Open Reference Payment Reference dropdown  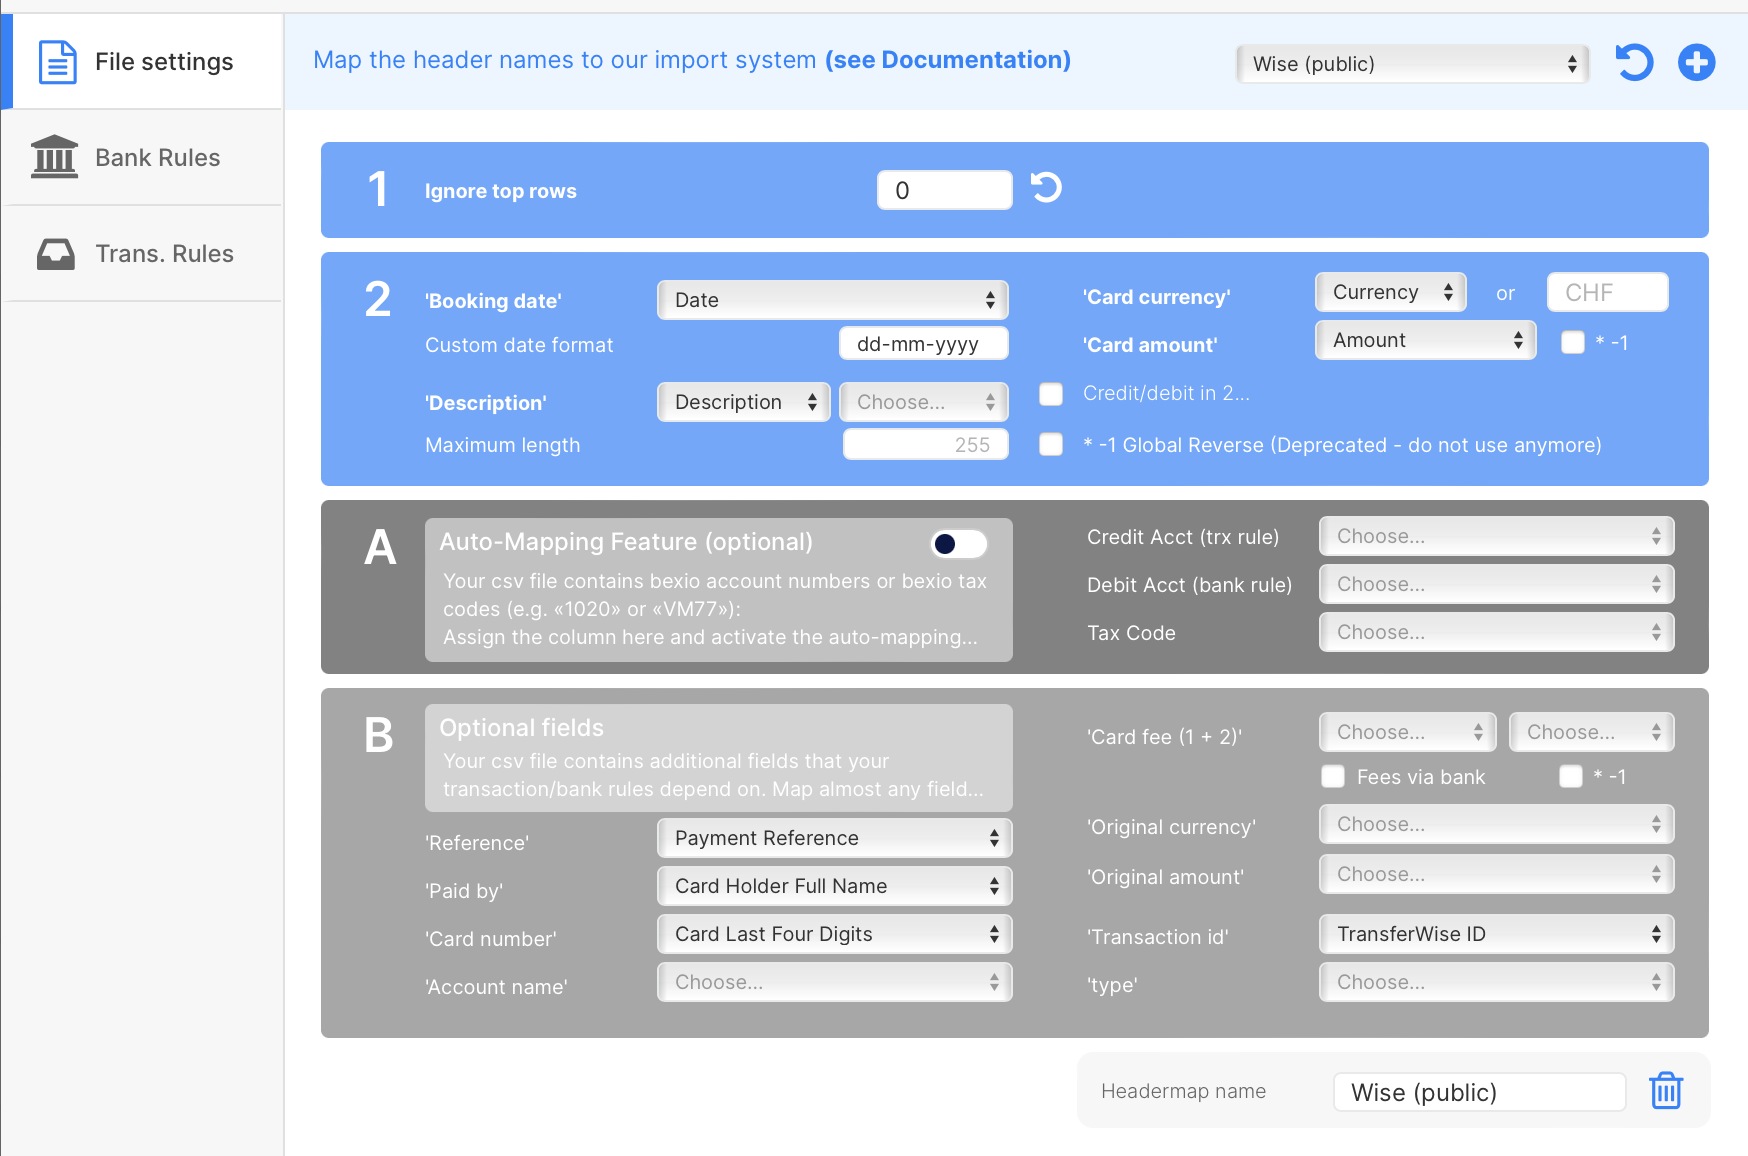pos(834,838)
